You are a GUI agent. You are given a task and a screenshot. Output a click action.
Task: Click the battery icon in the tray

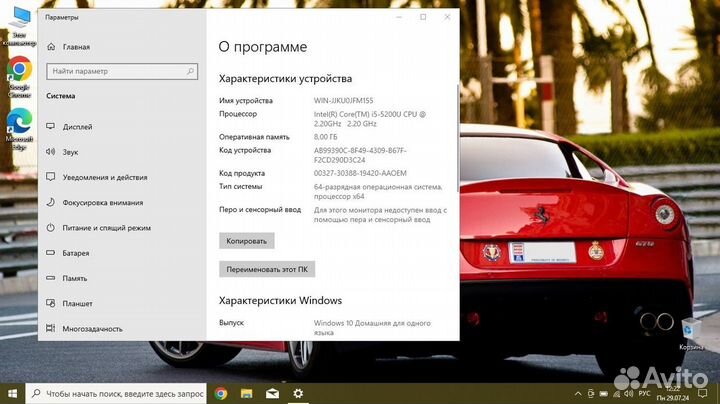pos(603,394)
